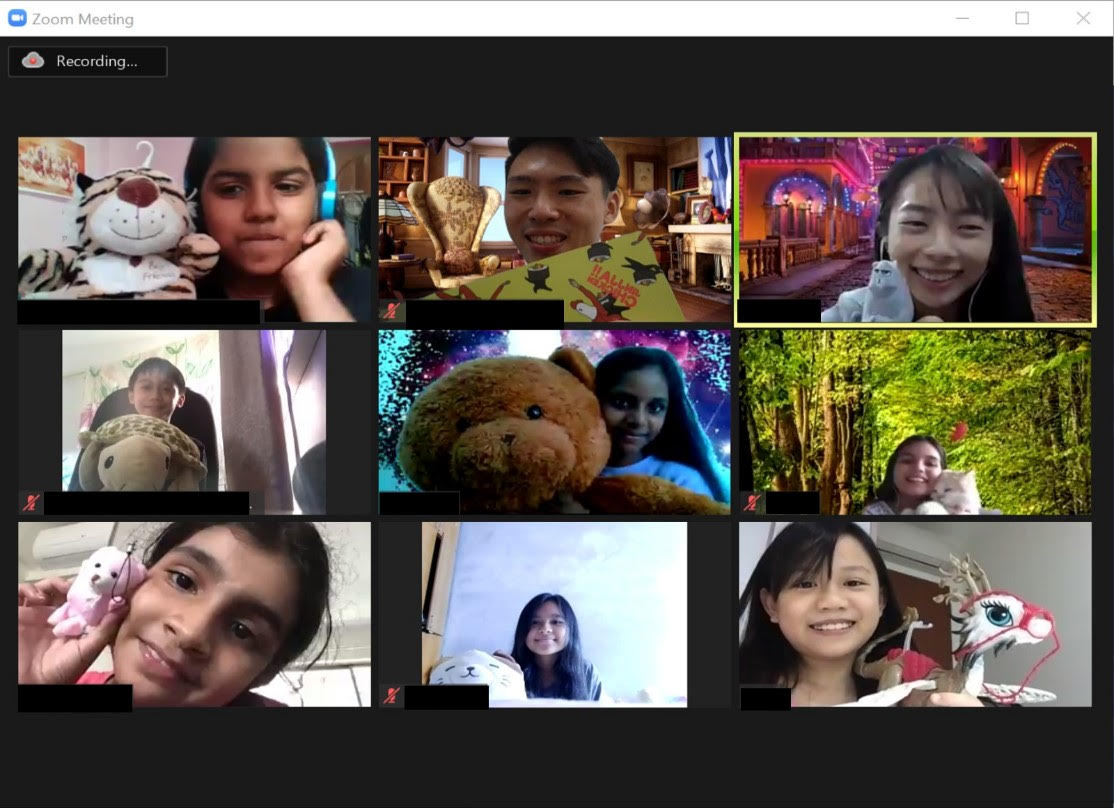Click muted mic icon on turtle plush tile
The width and height of the screenshot is (1114, 808).
coord(32,503)
